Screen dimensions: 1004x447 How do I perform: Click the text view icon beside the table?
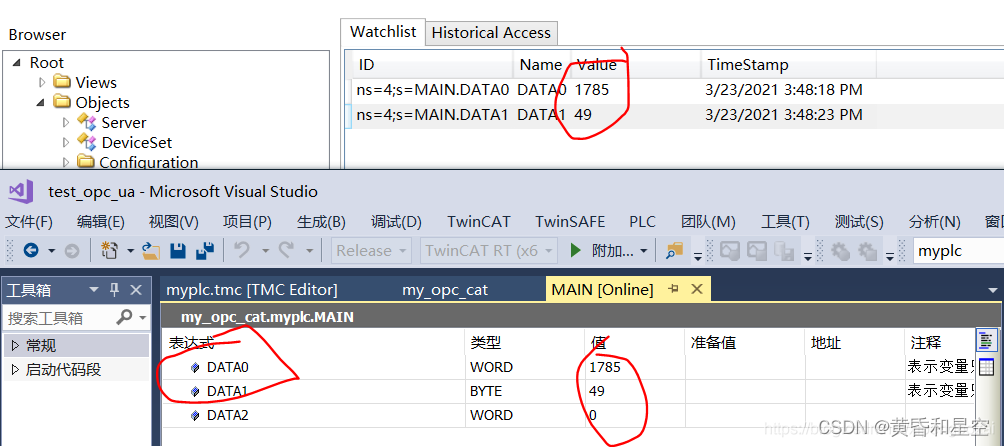(987, 341)
